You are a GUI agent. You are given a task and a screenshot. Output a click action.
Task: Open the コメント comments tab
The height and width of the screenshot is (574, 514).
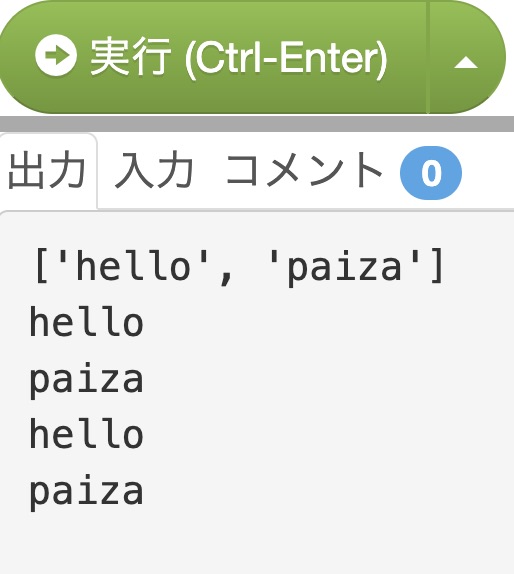305,171
